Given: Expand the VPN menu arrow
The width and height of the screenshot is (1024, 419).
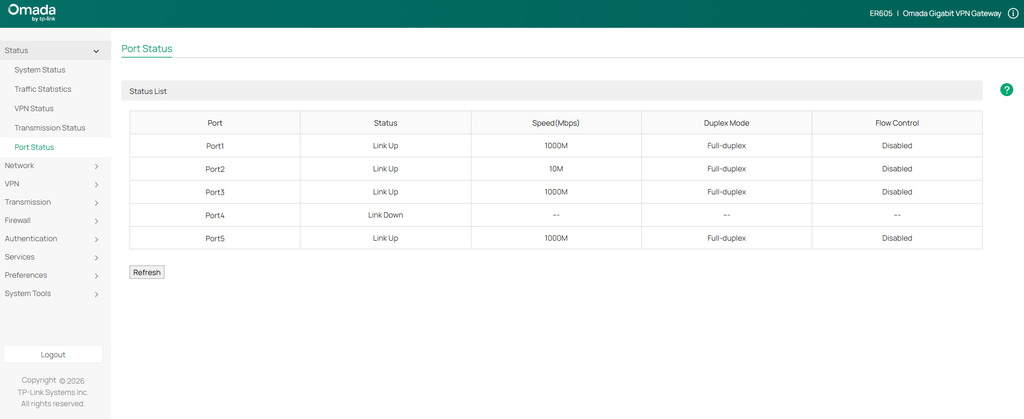Looking at the screenshot, I should pyautogui.click(x=97, y=185).
